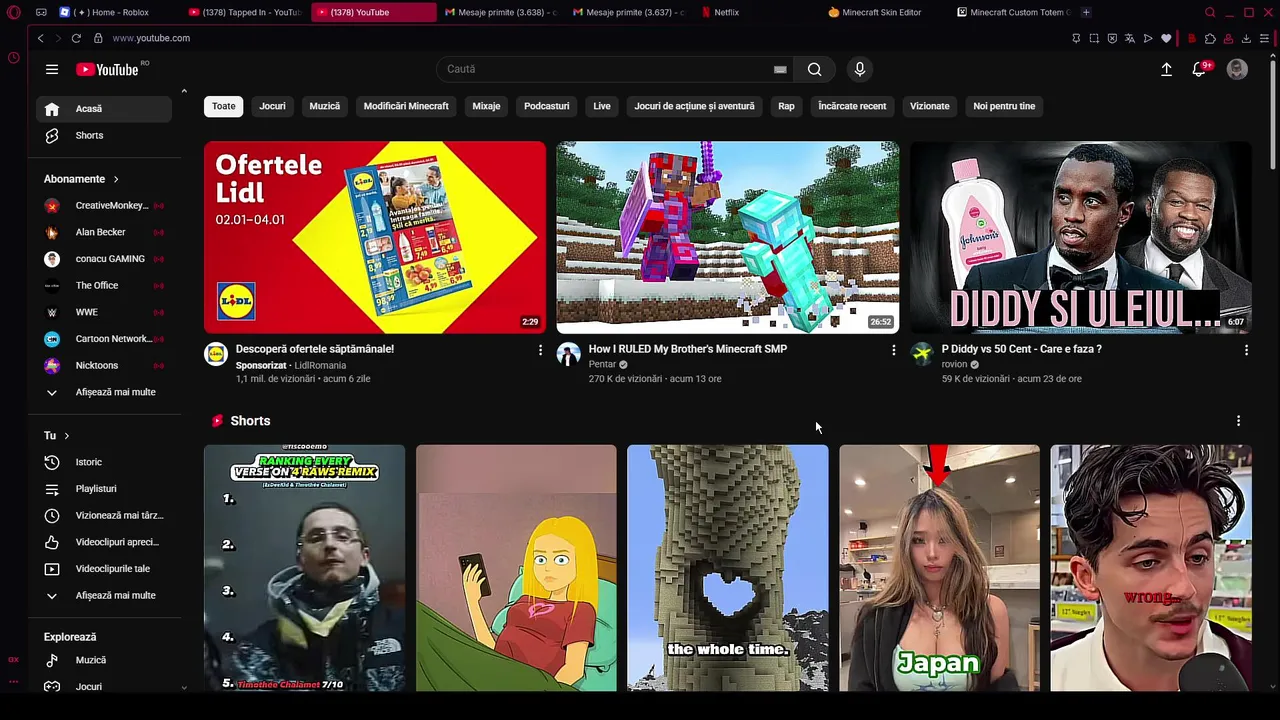Open a new browser tab
This screenshot has height=720, width=1280.
click(1086, 12)
